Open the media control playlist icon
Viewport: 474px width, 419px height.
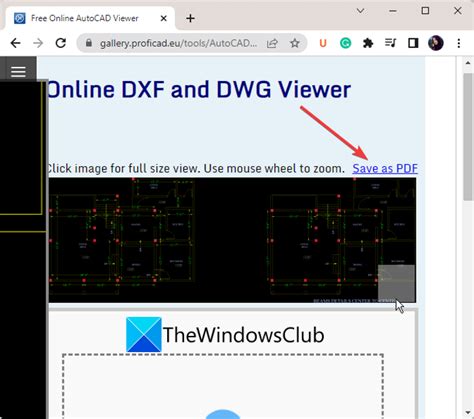point(390,43)
